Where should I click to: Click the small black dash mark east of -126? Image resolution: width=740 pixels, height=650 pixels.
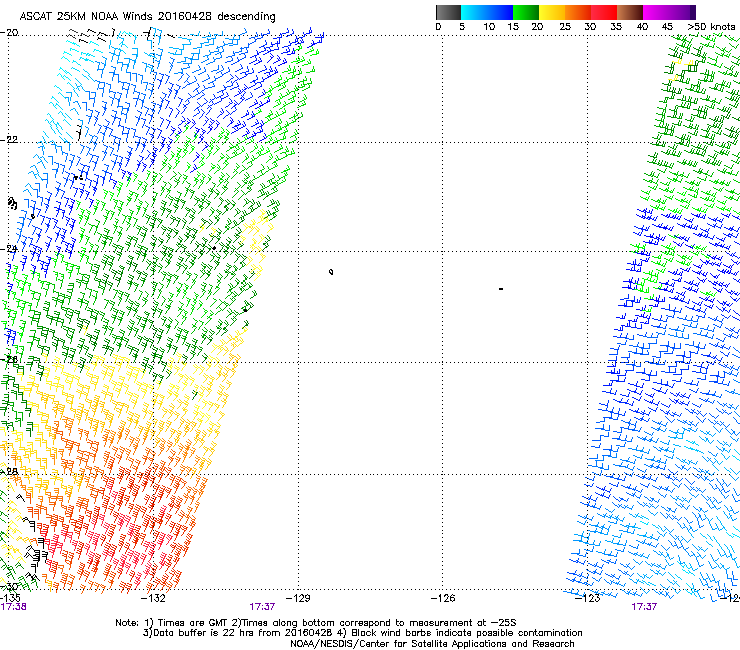(x=501, y=289)
